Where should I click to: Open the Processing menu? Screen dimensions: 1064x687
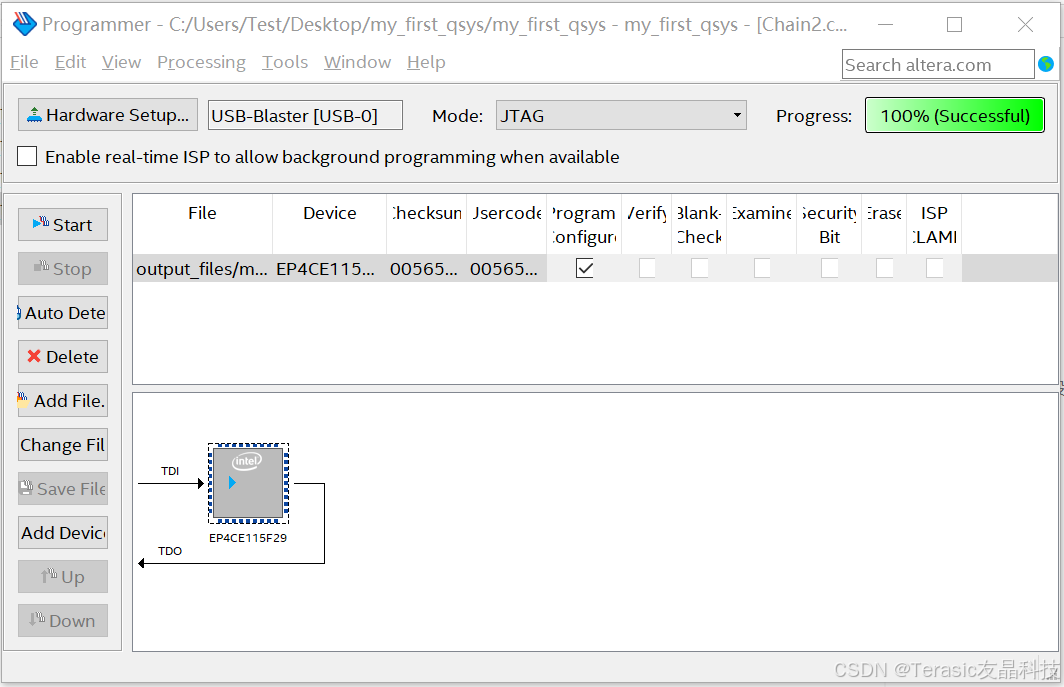pos(202,62)
